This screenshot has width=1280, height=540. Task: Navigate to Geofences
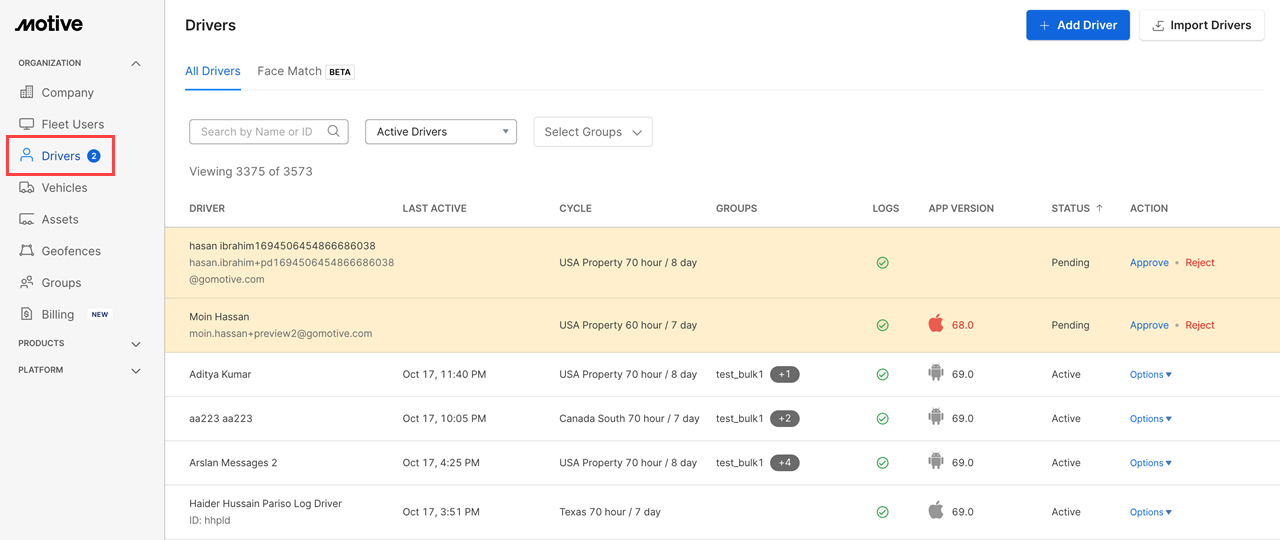[71, 251]
